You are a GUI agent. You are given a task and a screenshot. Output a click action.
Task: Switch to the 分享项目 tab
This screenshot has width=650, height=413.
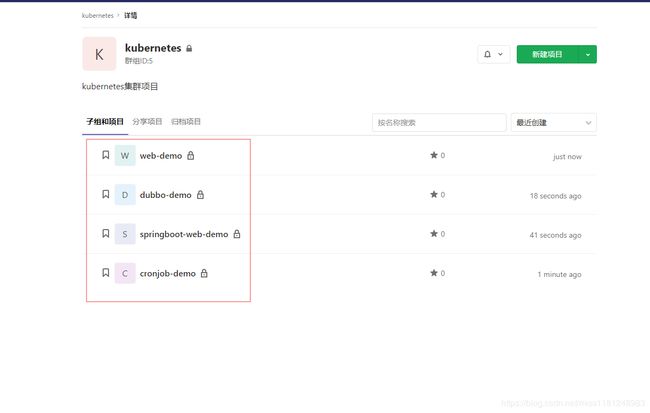tap(147, 121)
